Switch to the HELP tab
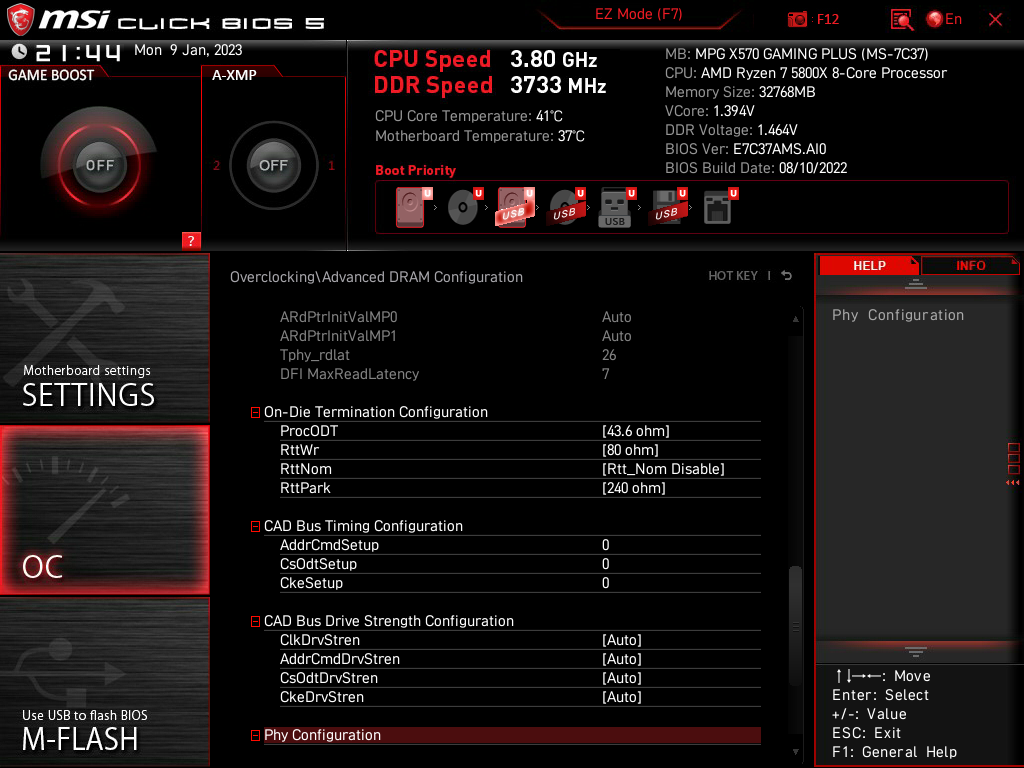This screenshot has height=768, width=1024. tap(869, 265)
